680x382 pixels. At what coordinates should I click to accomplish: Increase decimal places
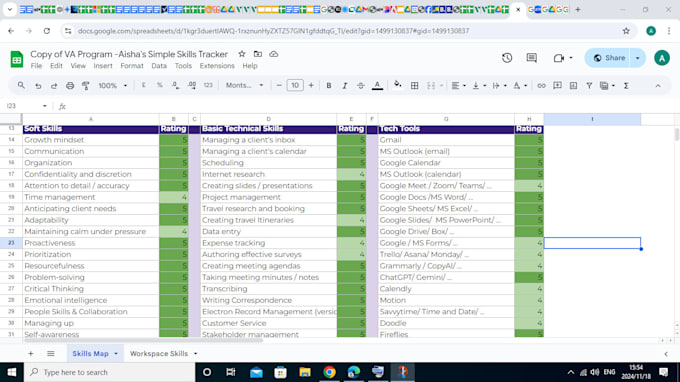pos(192,85)
